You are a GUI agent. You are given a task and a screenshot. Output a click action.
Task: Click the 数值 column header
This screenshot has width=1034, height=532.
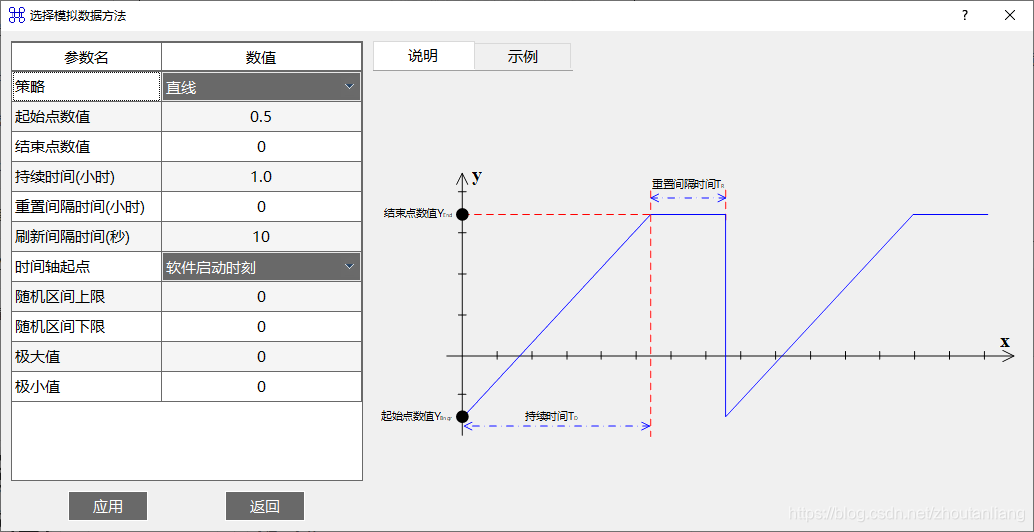[261, 57]
